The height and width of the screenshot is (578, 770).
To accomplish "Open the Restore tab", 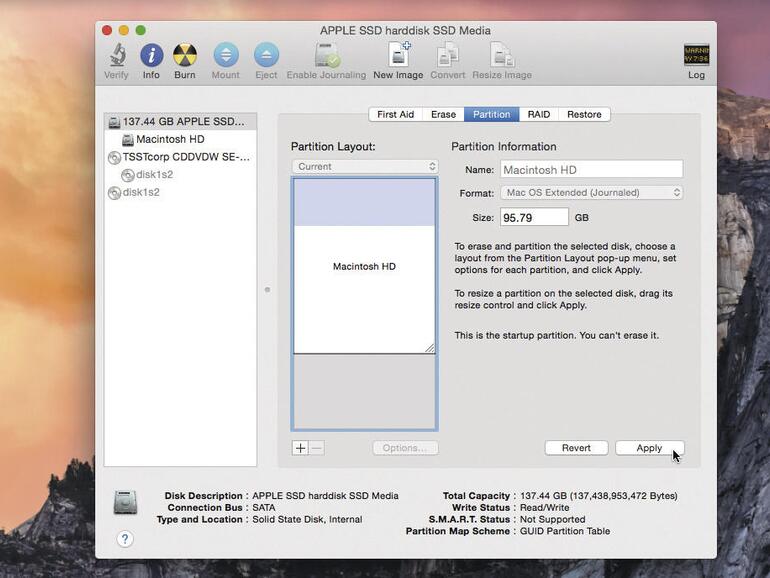I will (584, 115).
